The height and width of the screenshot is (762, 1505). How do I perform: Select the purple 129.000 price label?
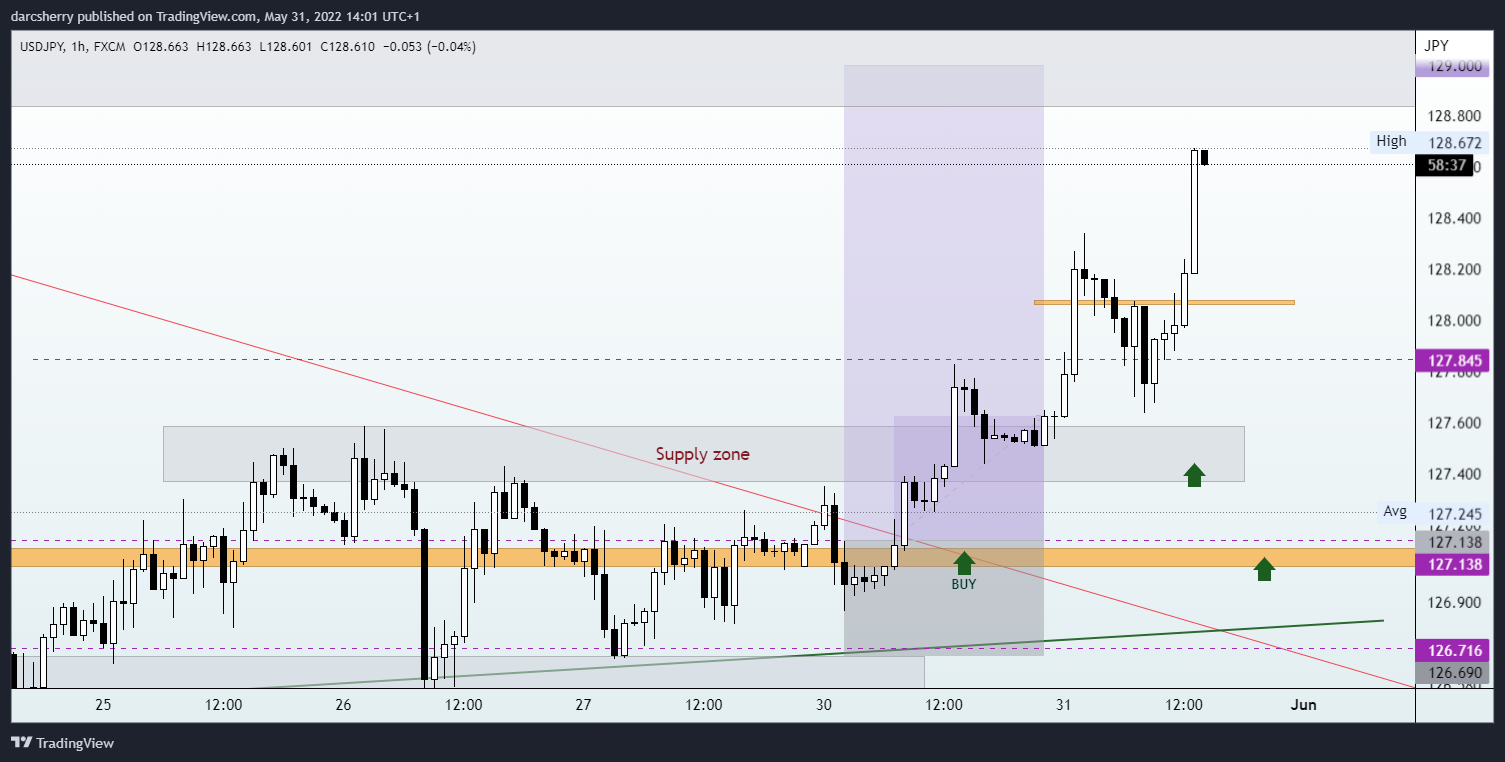pyautogui.click(x=1453, y=66)
